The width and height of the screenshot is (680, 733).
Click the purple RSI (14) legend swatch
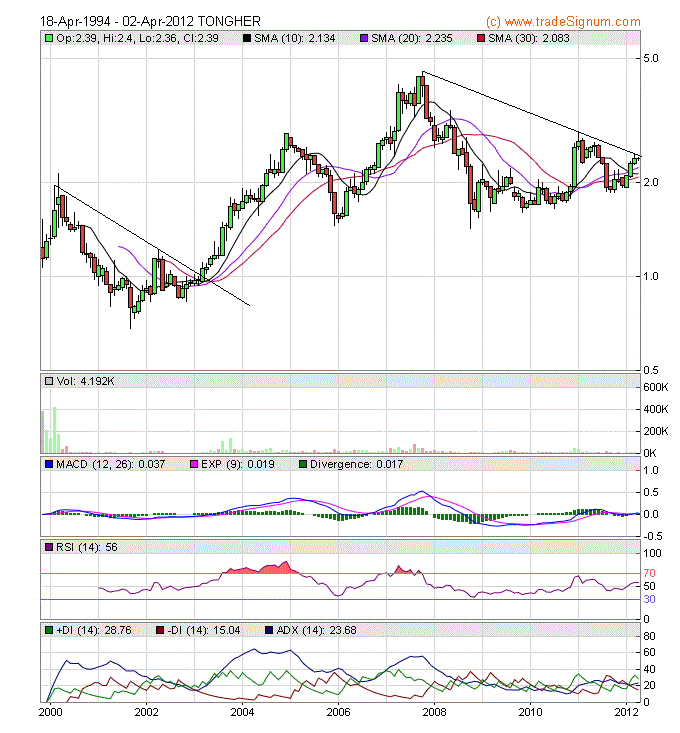(x=49, y=547)
